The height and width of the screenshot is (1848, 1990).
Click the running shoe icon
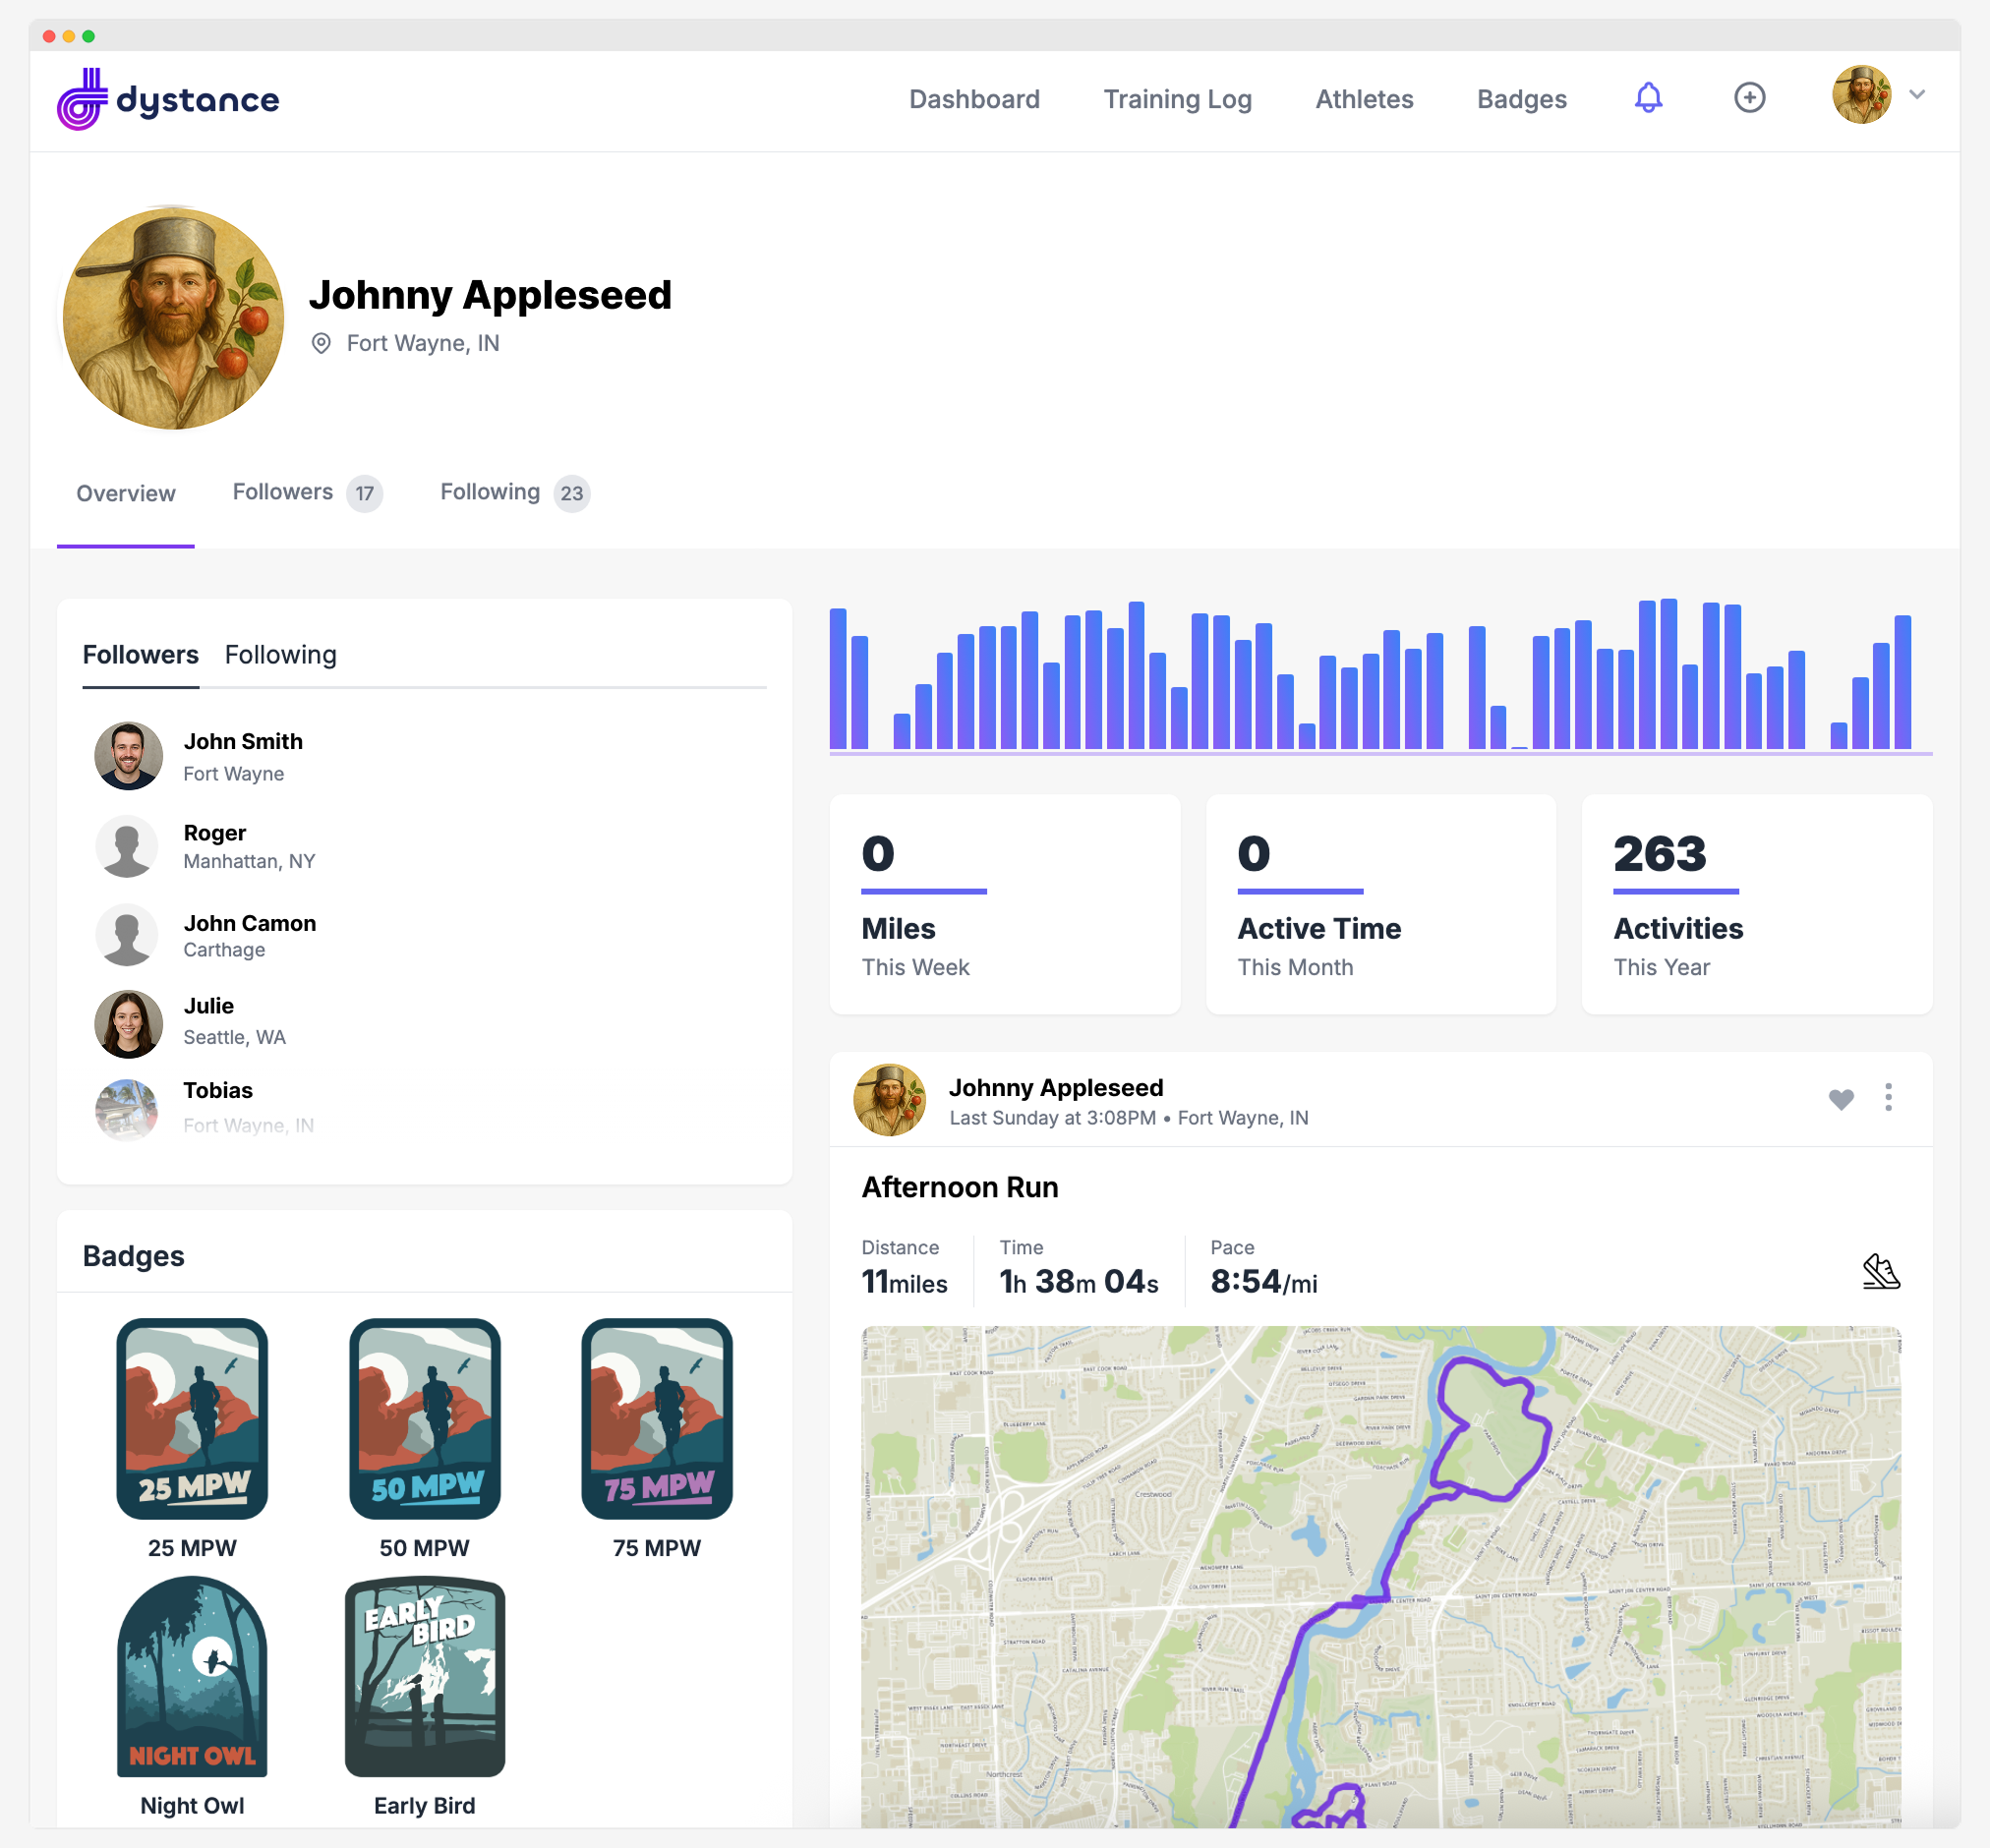pyautogui.click(x=1880, y=1272)
